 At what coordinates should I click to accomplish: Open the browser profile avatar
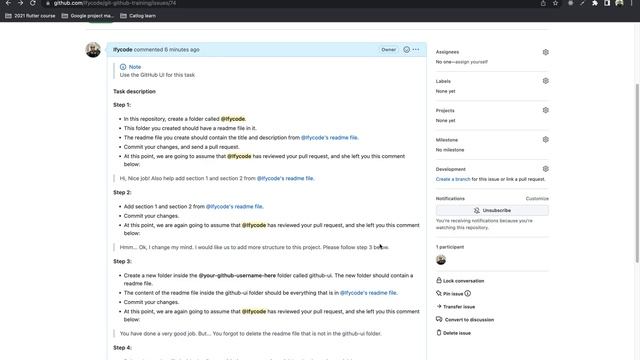pos(620,3)
